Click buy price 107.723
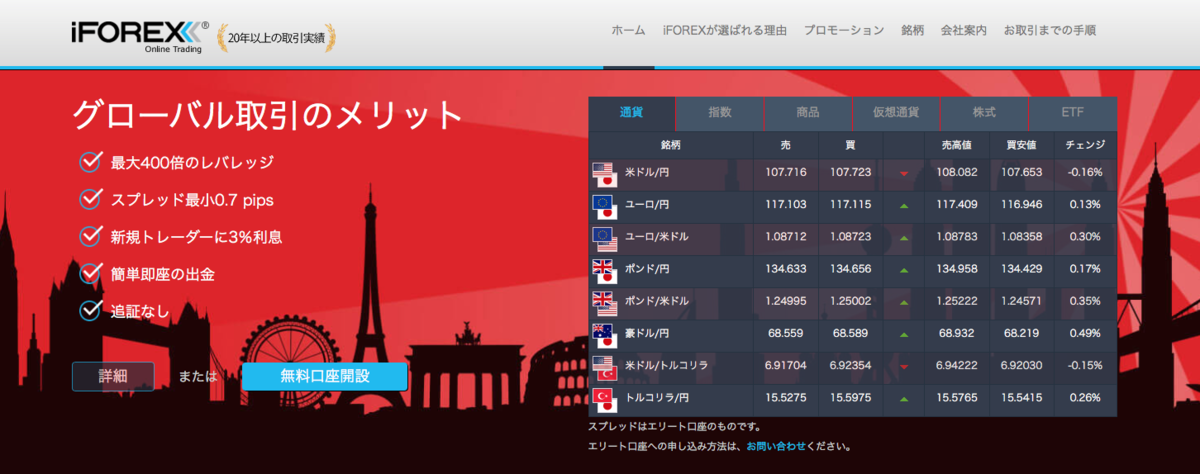The width and height of the screenshot is (1200, 474). 851,173
